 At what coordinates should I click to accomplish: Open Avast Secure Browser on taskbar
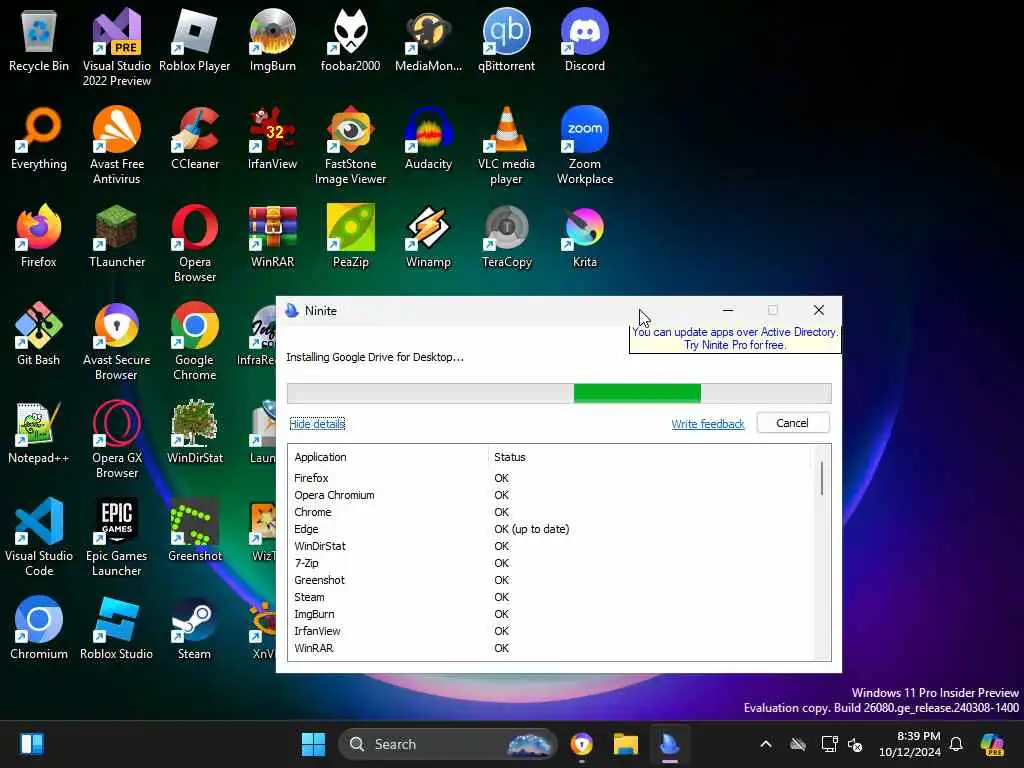tap(581, 744)
